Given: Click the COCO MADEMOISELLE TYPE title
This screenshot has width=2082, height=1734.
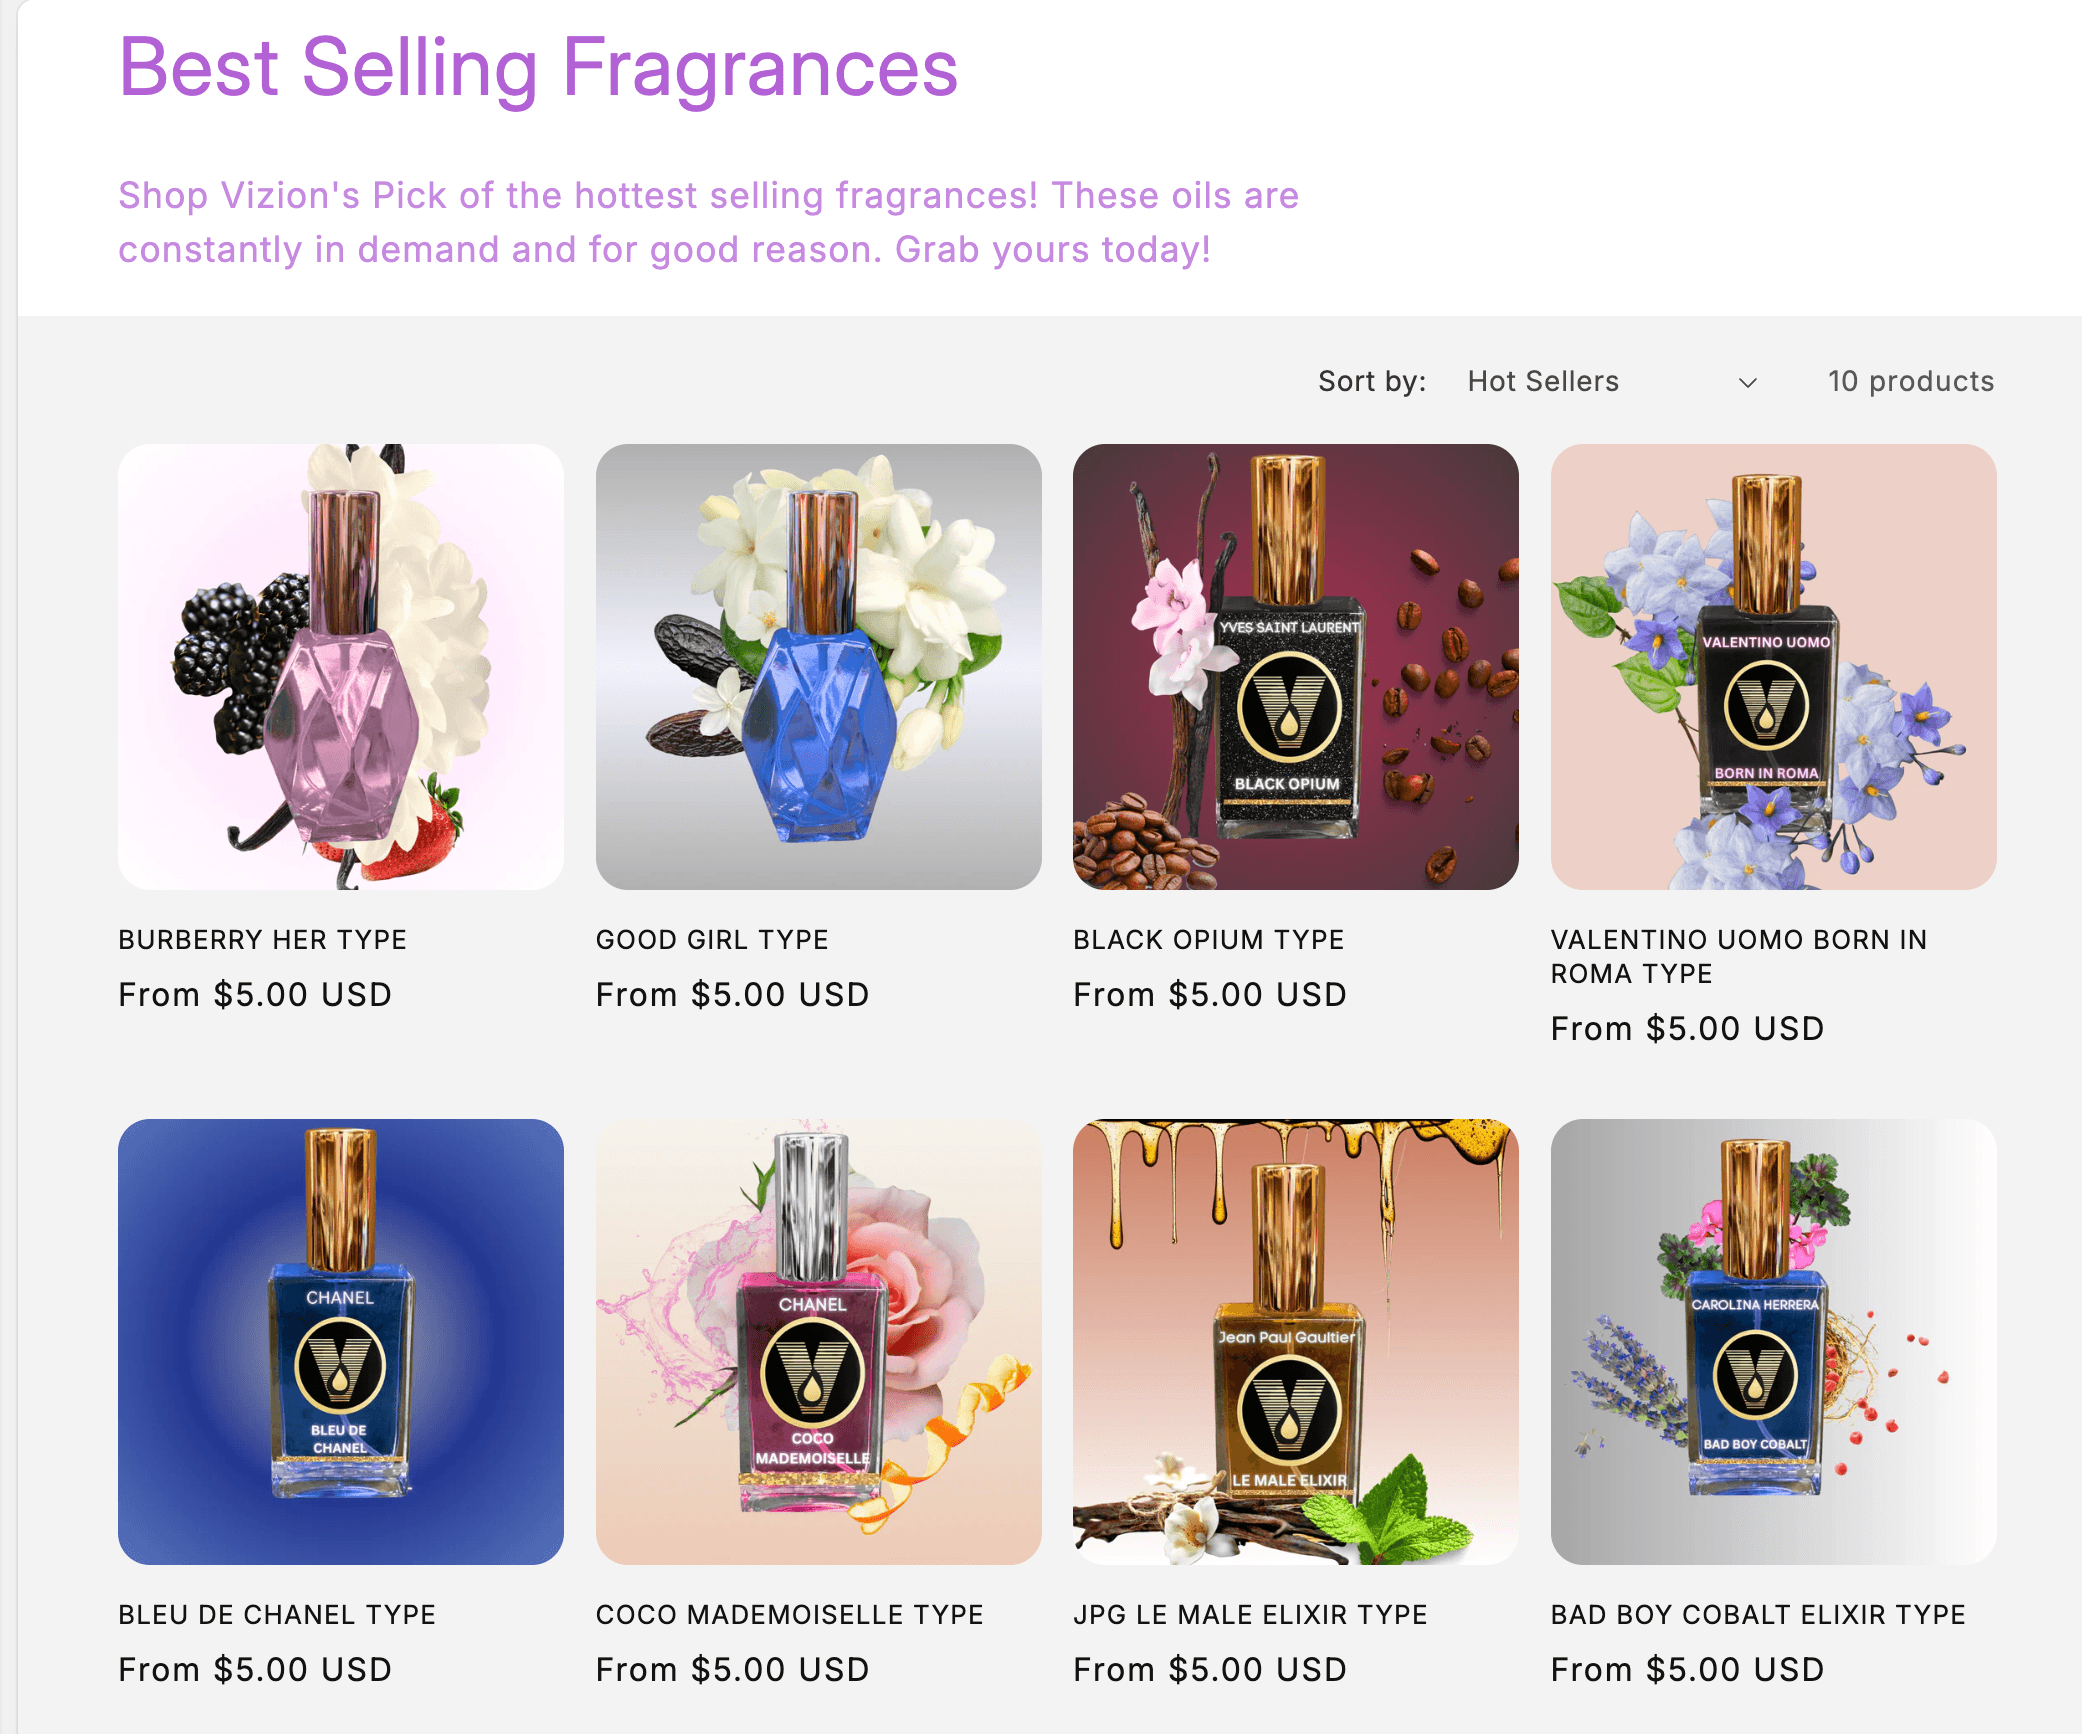Looking at the screenshot, I should pos(789,1615).
